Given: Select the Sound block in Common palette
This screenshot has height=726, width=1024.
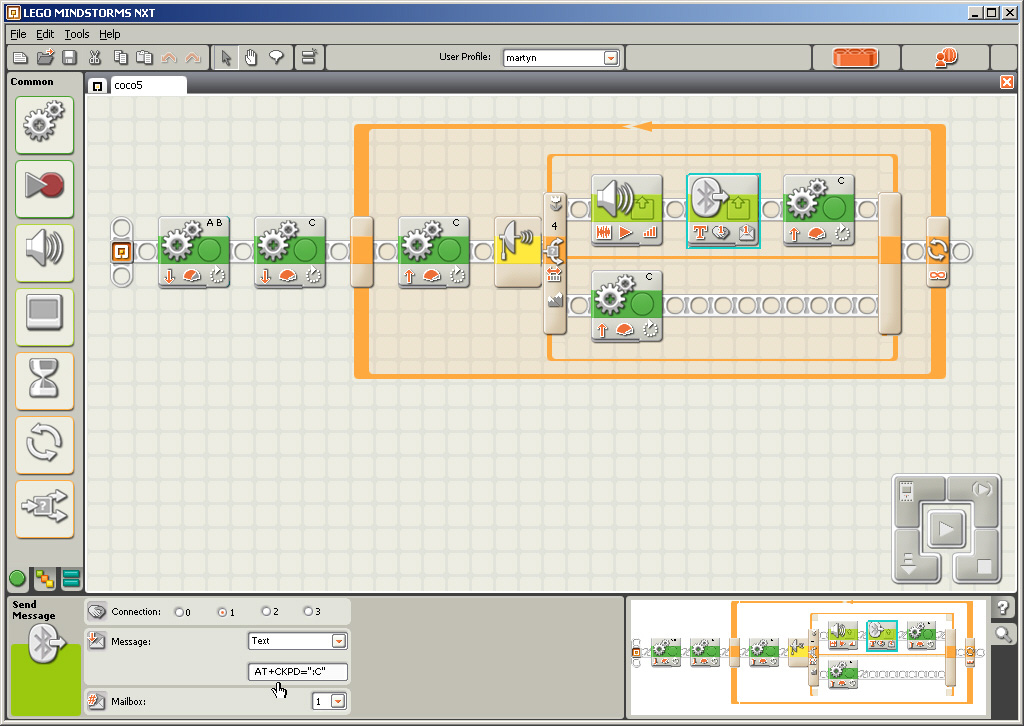Looking at the screenshot, I should (44, 253).
